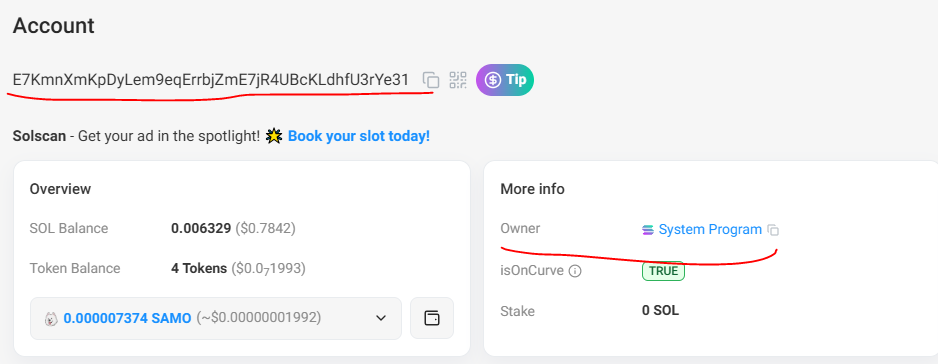Show the QR code for this address
This screenshot has width=938, height=364.
(458, 80)
